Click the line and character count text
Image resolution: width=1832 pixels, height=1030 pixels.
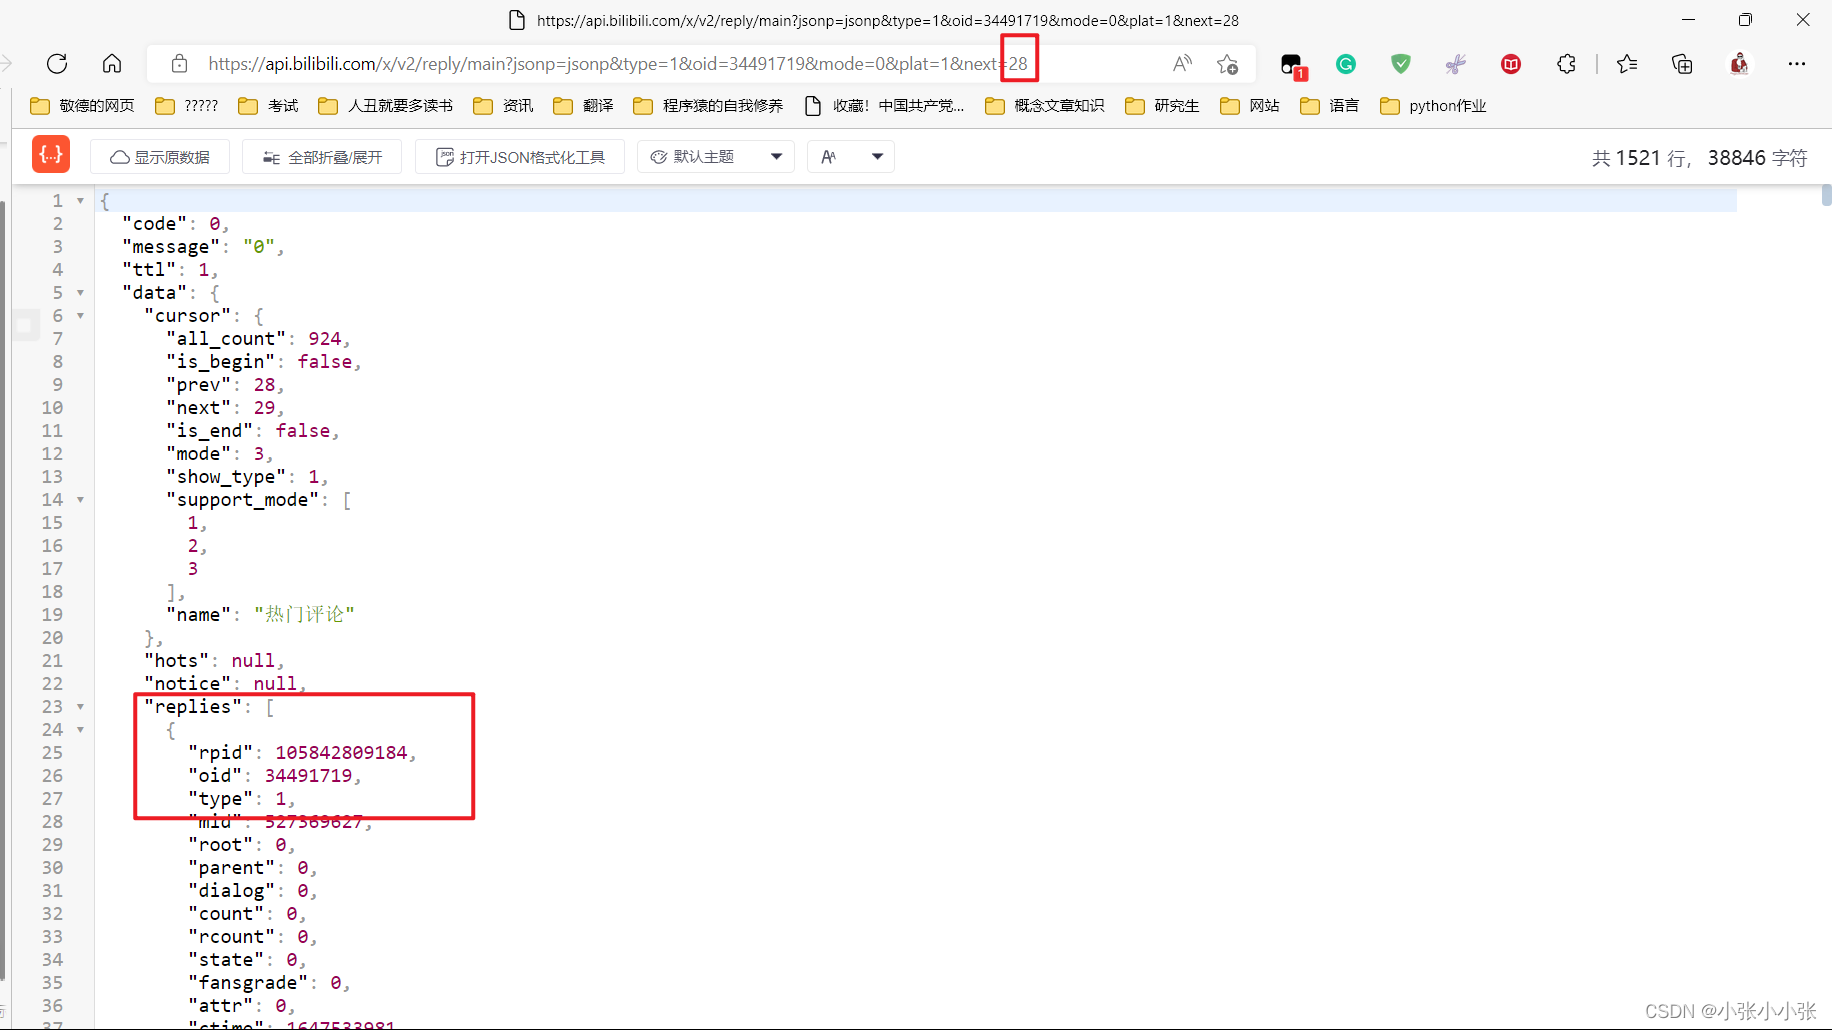coord(1699,158)
